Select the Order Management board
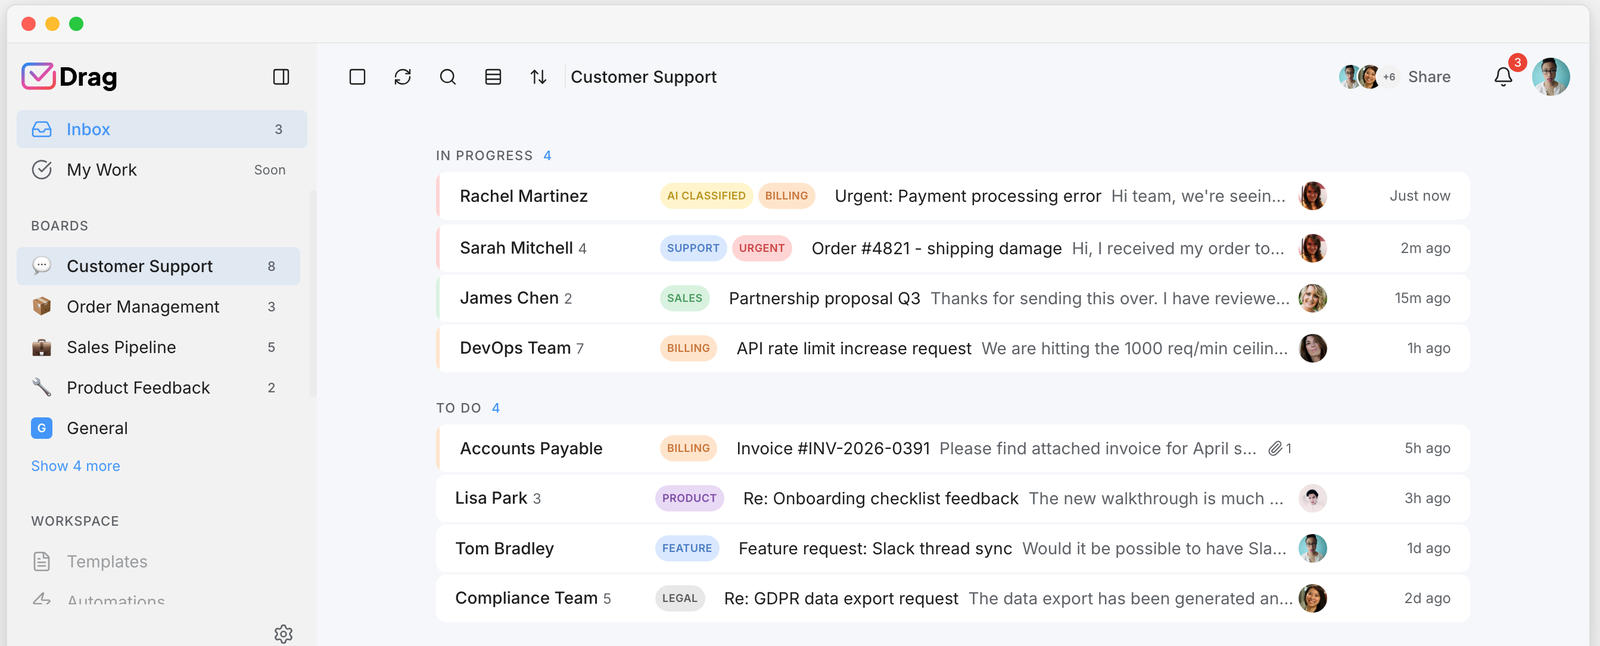1600x646 pixels. click(158, 307)
